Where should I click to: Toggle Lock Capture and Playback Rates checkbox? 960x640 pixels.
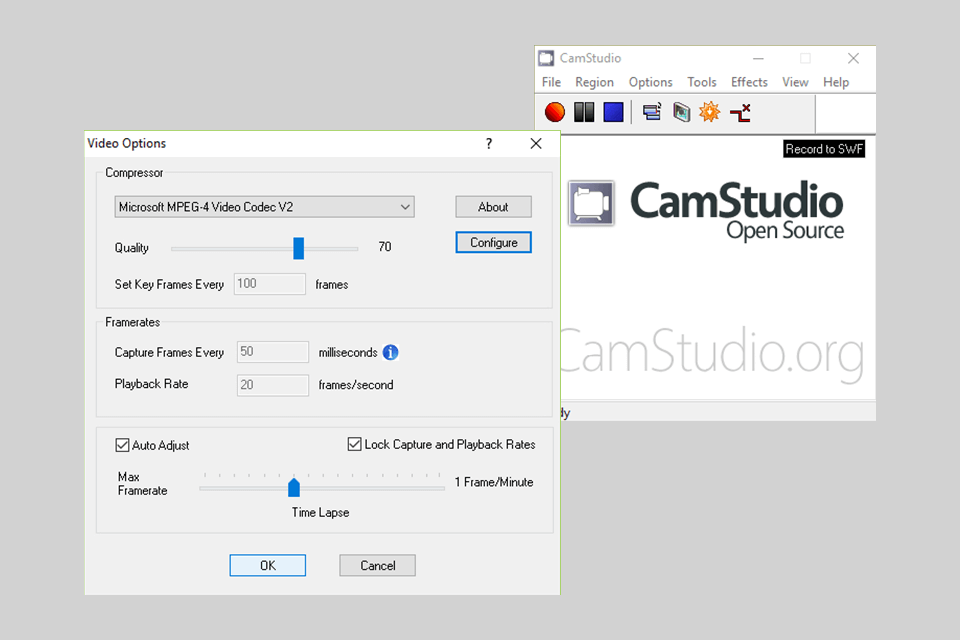pyautogui.click(x=354, y=444)
